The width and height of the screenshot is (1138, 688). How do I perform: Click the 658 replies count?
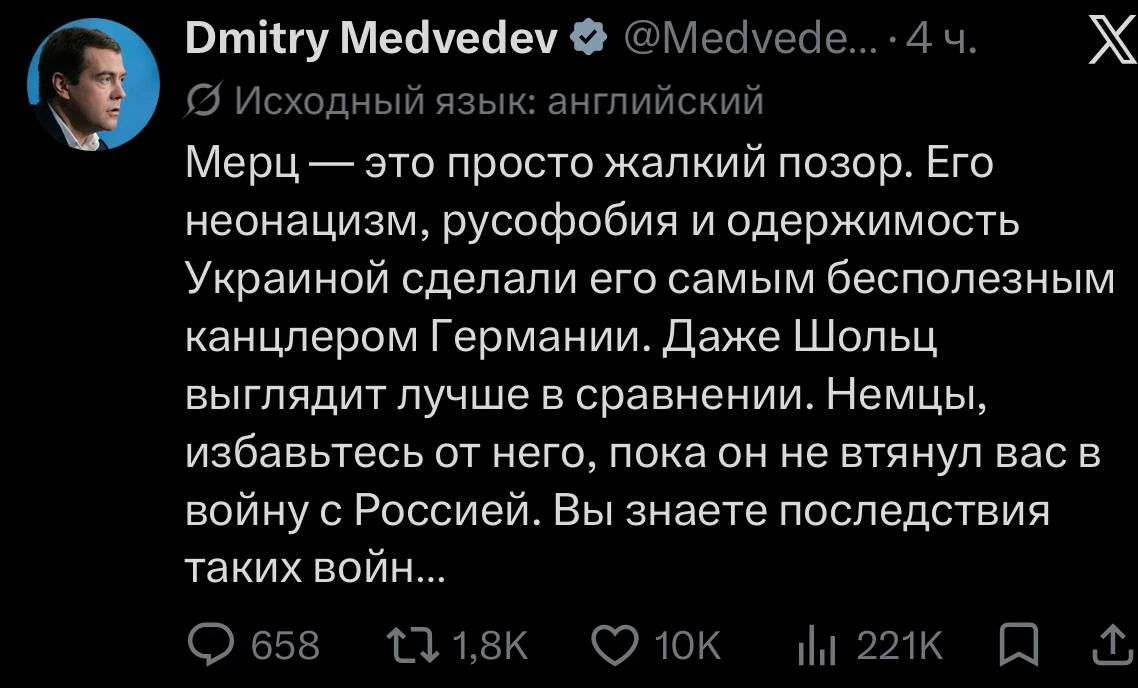point(285,645)
